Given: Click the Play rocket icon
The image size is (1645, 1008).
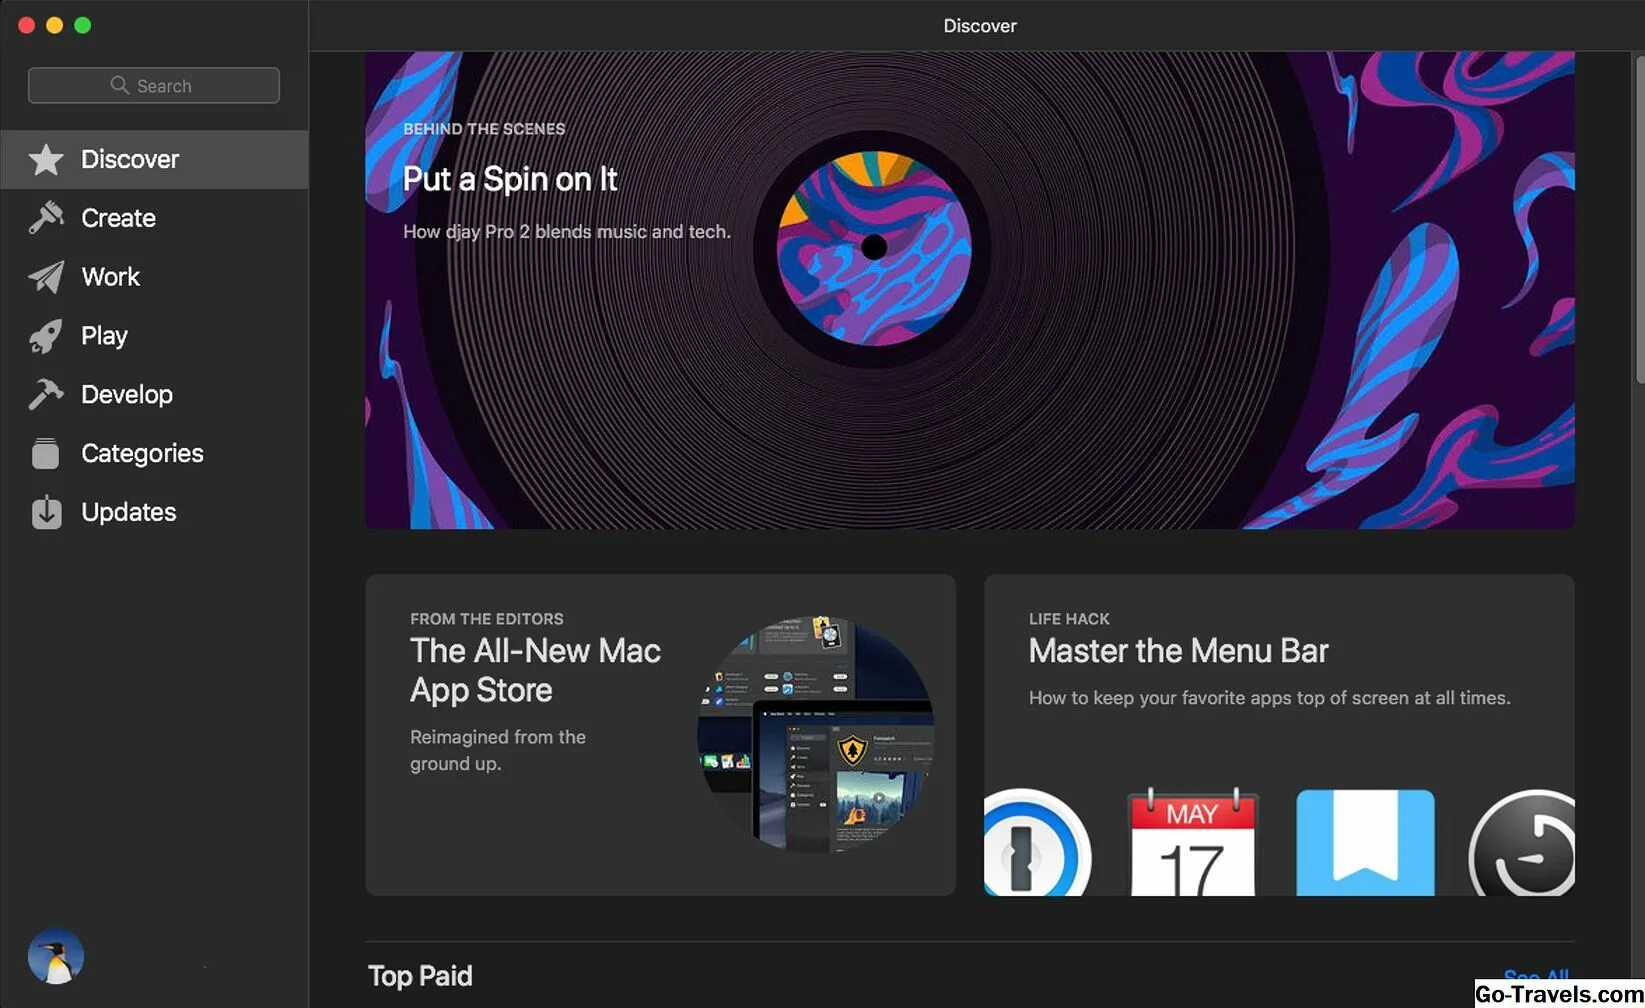Looking at the screenshot, I should [x=46, y=336].
